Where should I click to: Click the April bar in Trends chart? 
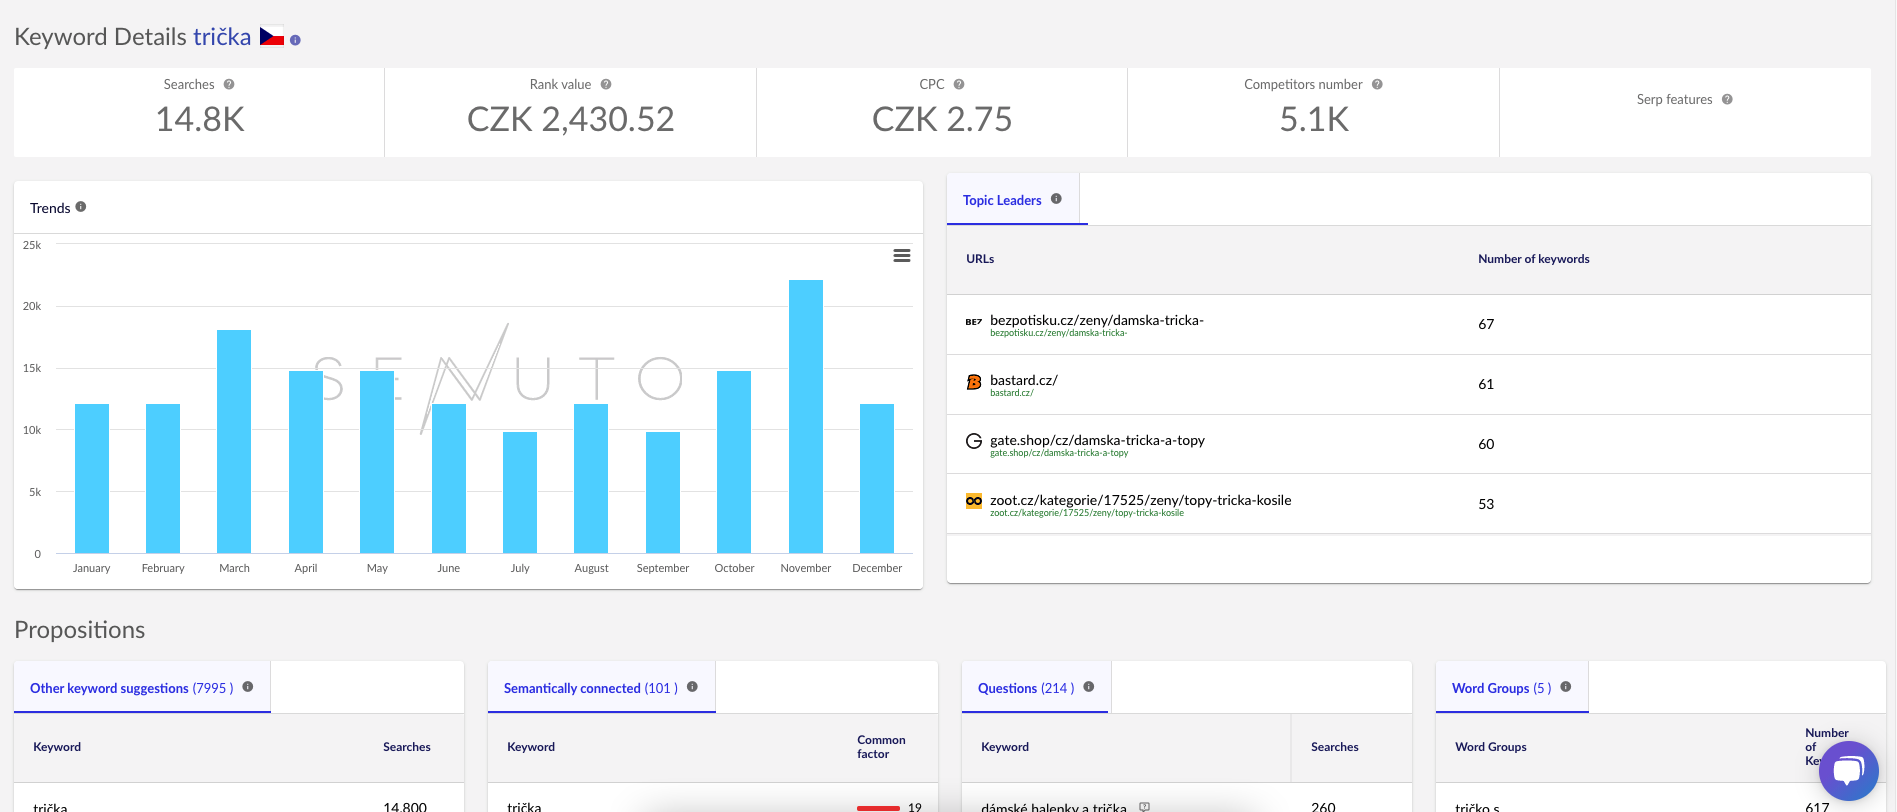[x=306, y=462]
